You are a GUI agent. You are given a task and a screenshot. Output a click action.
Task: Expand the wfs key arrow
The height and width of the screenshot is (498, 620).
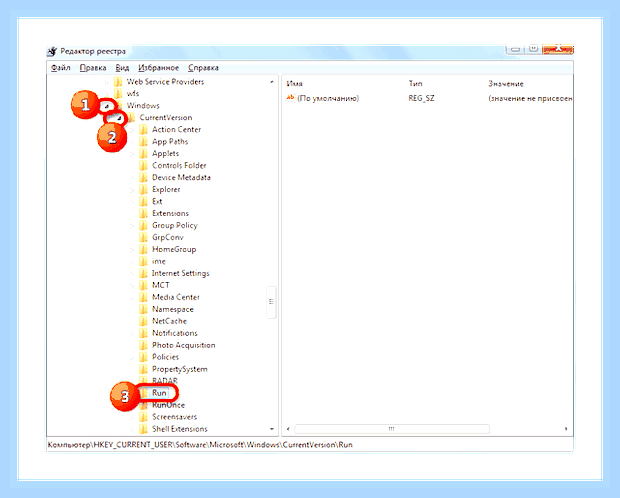(x=106, y=94)
